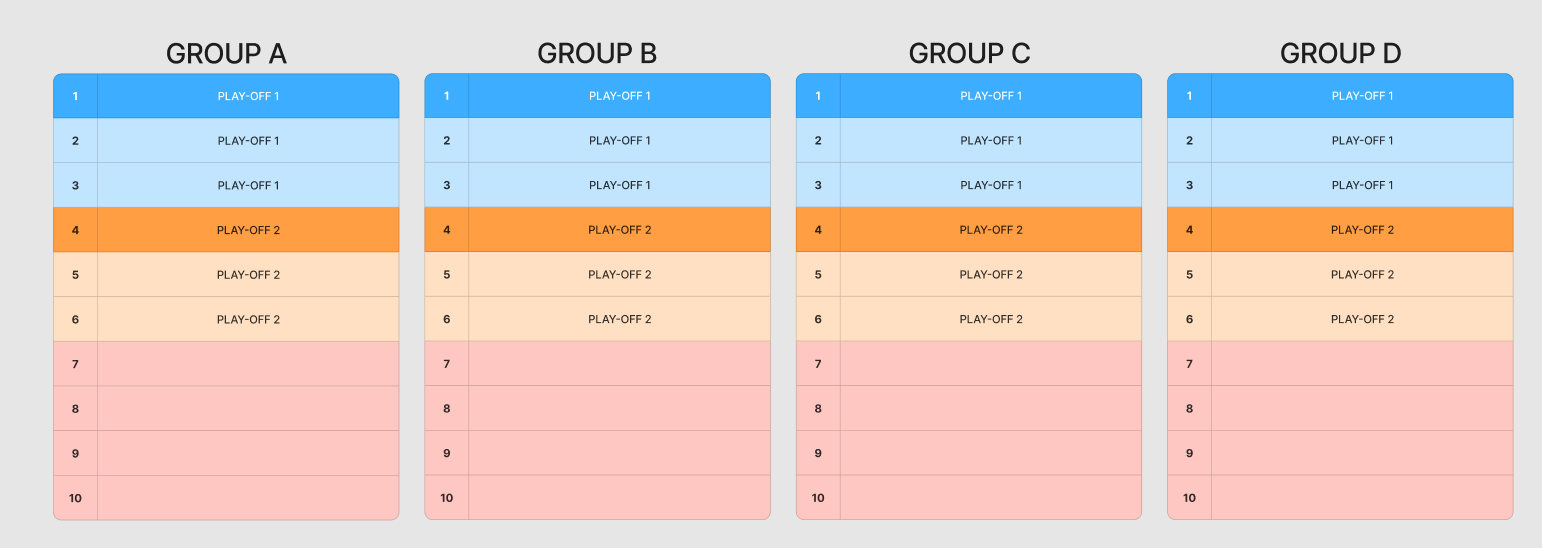This screenshot has height=548, width=1542.
Task: Select Group C row 5 PLAY-OFF 2 cell
Action: point(991,275)
